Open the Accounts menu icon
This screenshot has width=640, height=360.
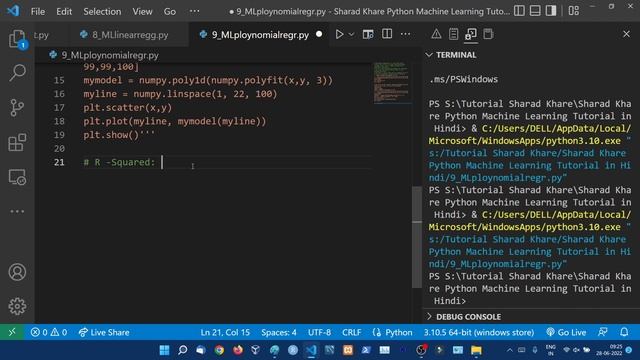[17, 272]
